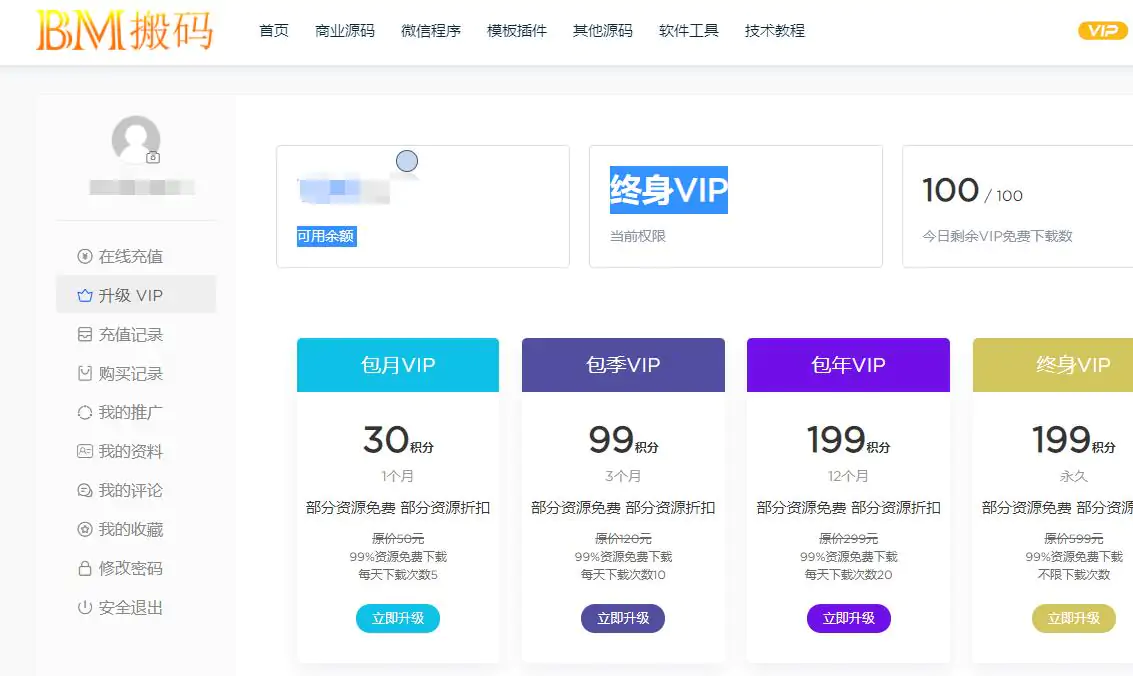Click 原价299元 strikethrough text

point(848,539)
